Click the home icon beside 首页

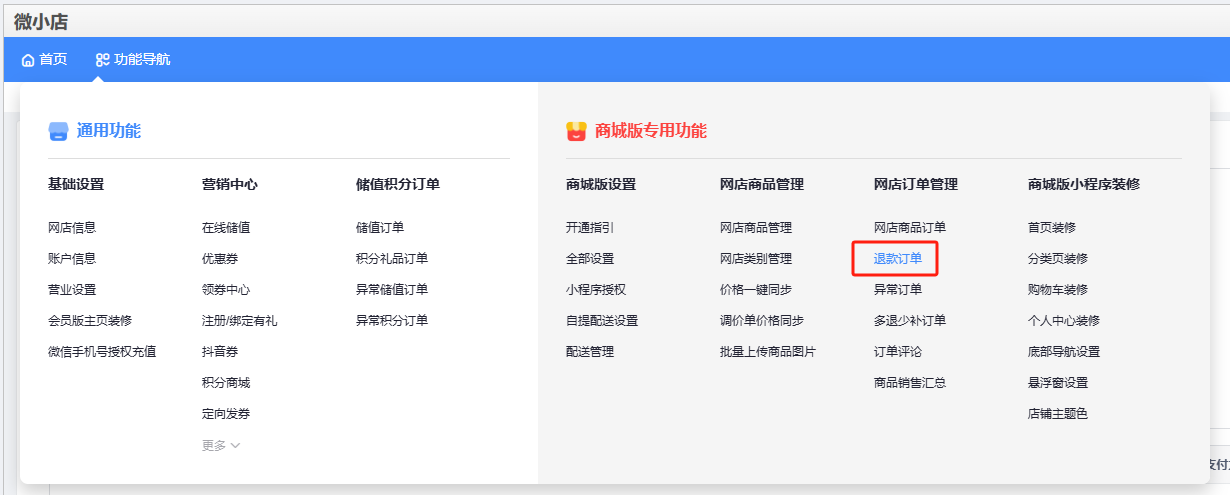coord(28,60)
